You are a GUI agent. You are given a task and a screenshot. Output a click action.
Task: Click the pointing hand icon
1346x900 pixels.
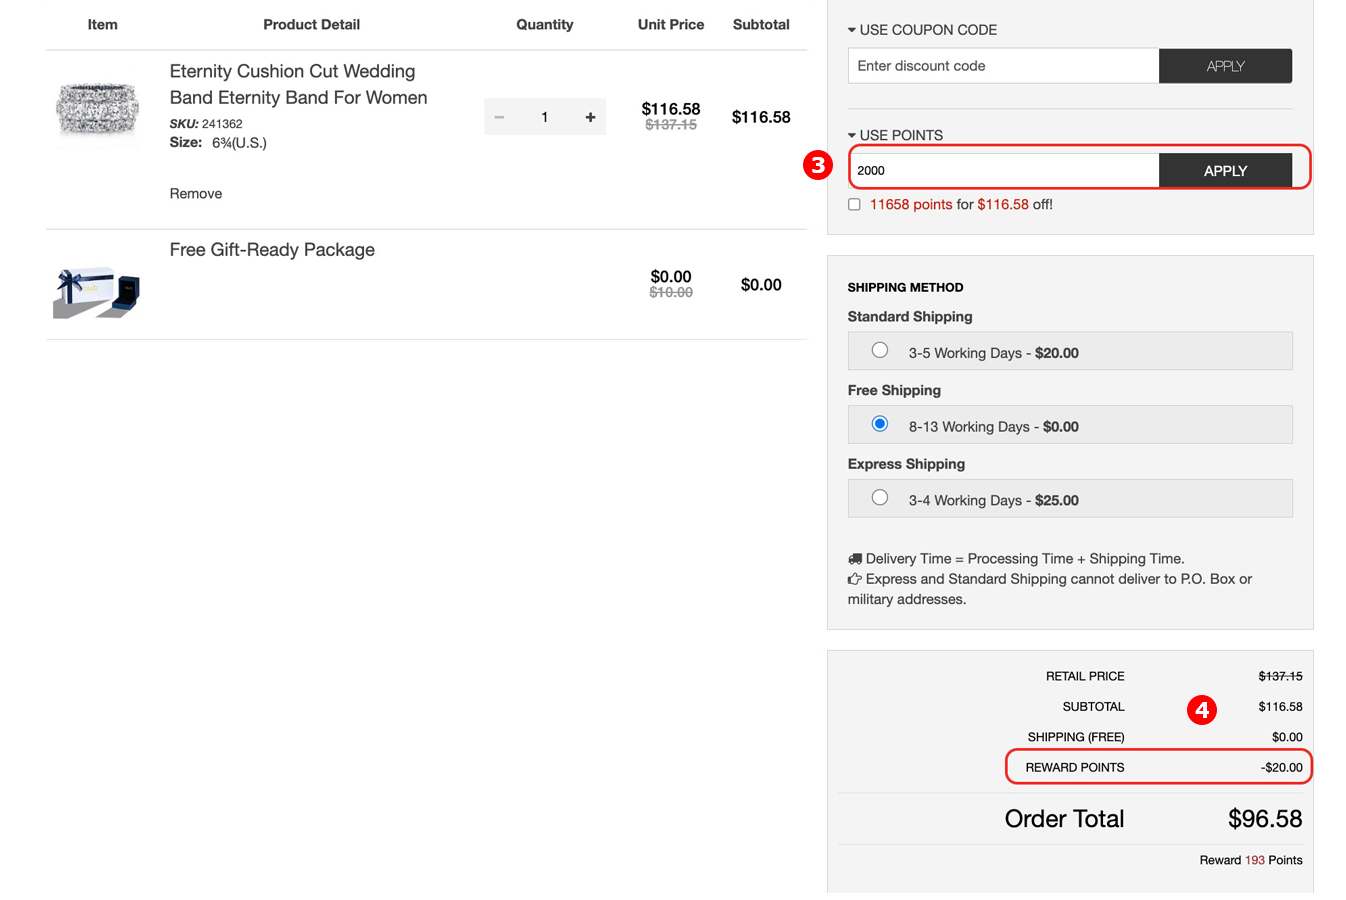click(x=855, y=579)
